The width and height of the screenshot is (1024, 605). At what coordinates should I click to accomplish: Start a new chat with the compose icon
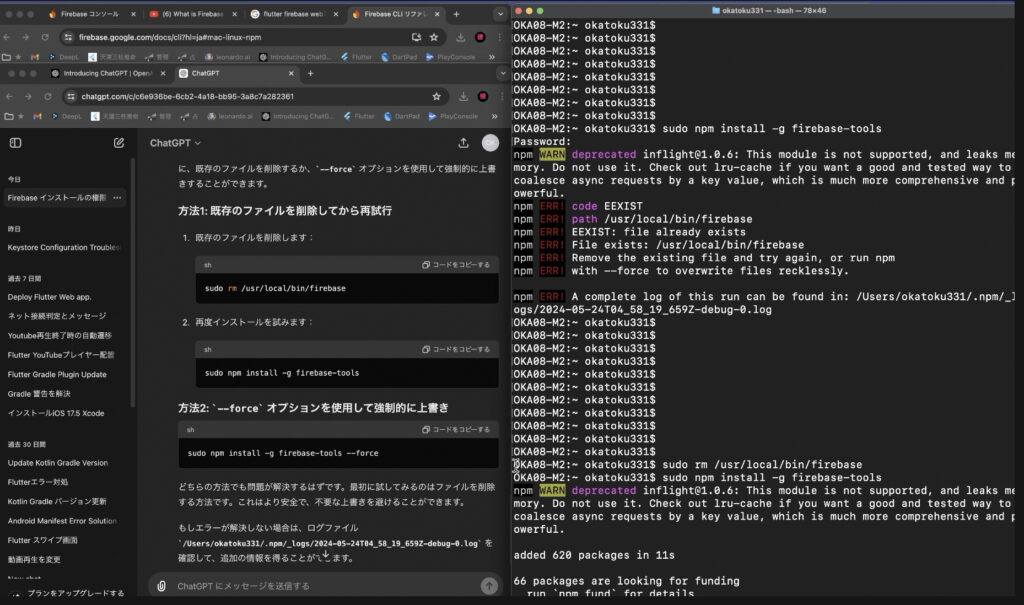point(119,143)
